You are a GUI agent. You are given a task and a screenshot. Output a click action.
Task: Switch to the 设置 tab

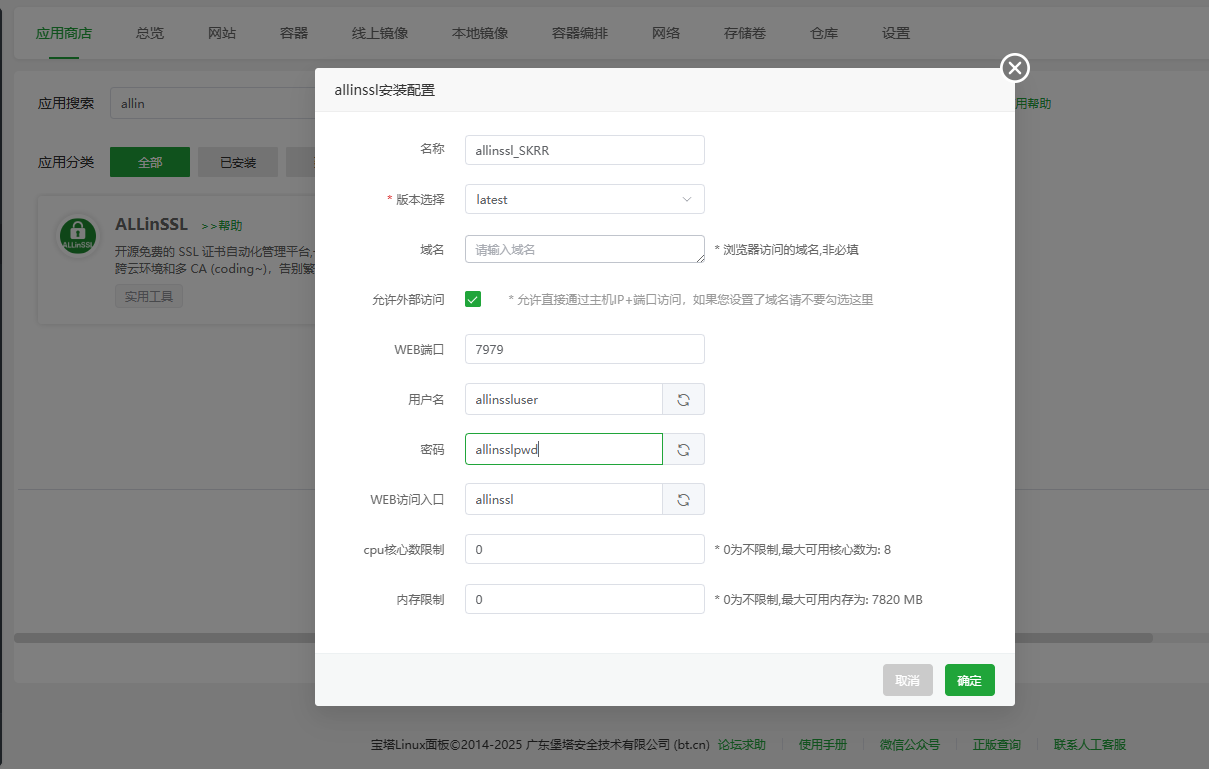click(896, 33)
